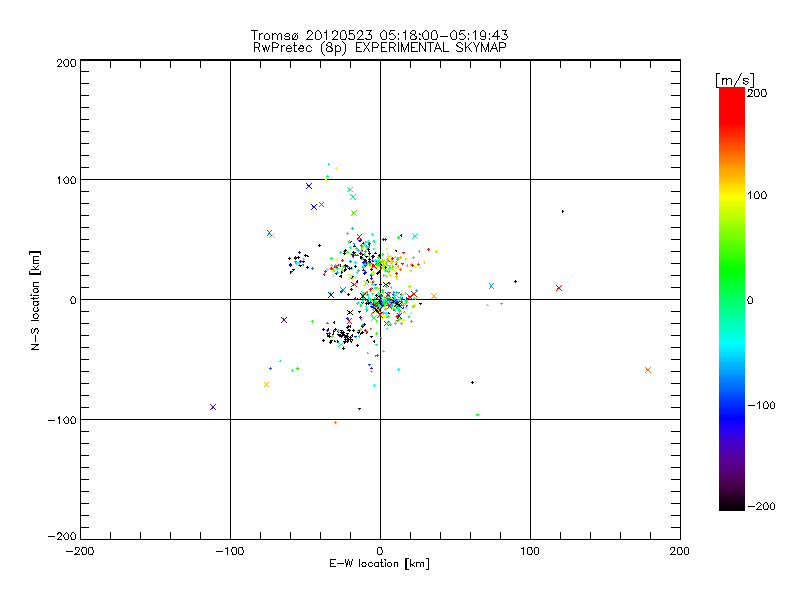Viewport: 800px width, 600px height.
Task: Click the yellow 100 m/s level on colorbar
Action: pyautogui.click(x=732, y=195)
